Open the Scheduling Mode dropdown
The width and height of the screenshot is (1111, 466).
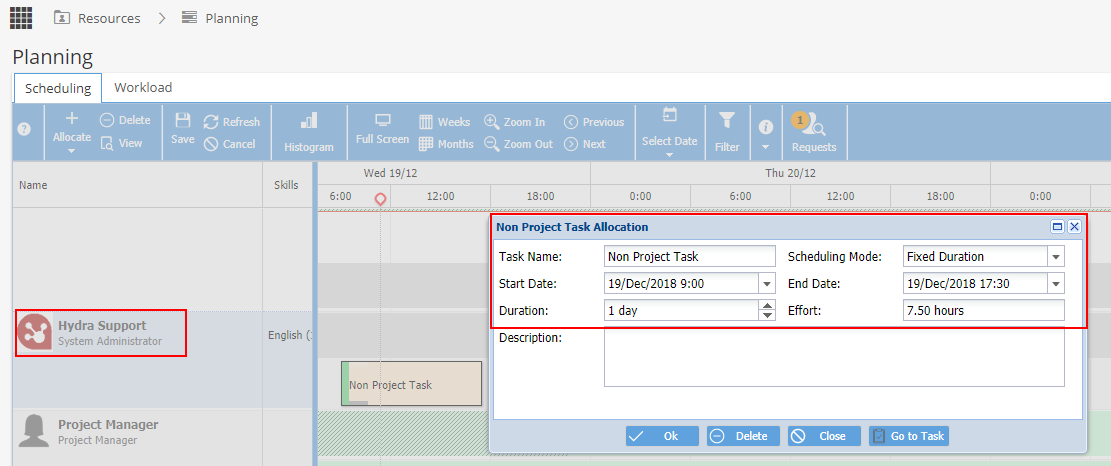1056,256
